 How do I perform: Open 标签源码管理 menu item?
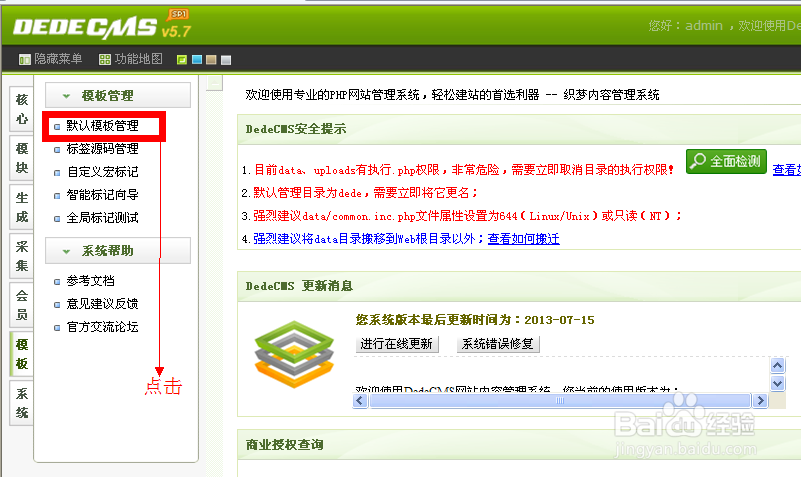tap(102, 149)
